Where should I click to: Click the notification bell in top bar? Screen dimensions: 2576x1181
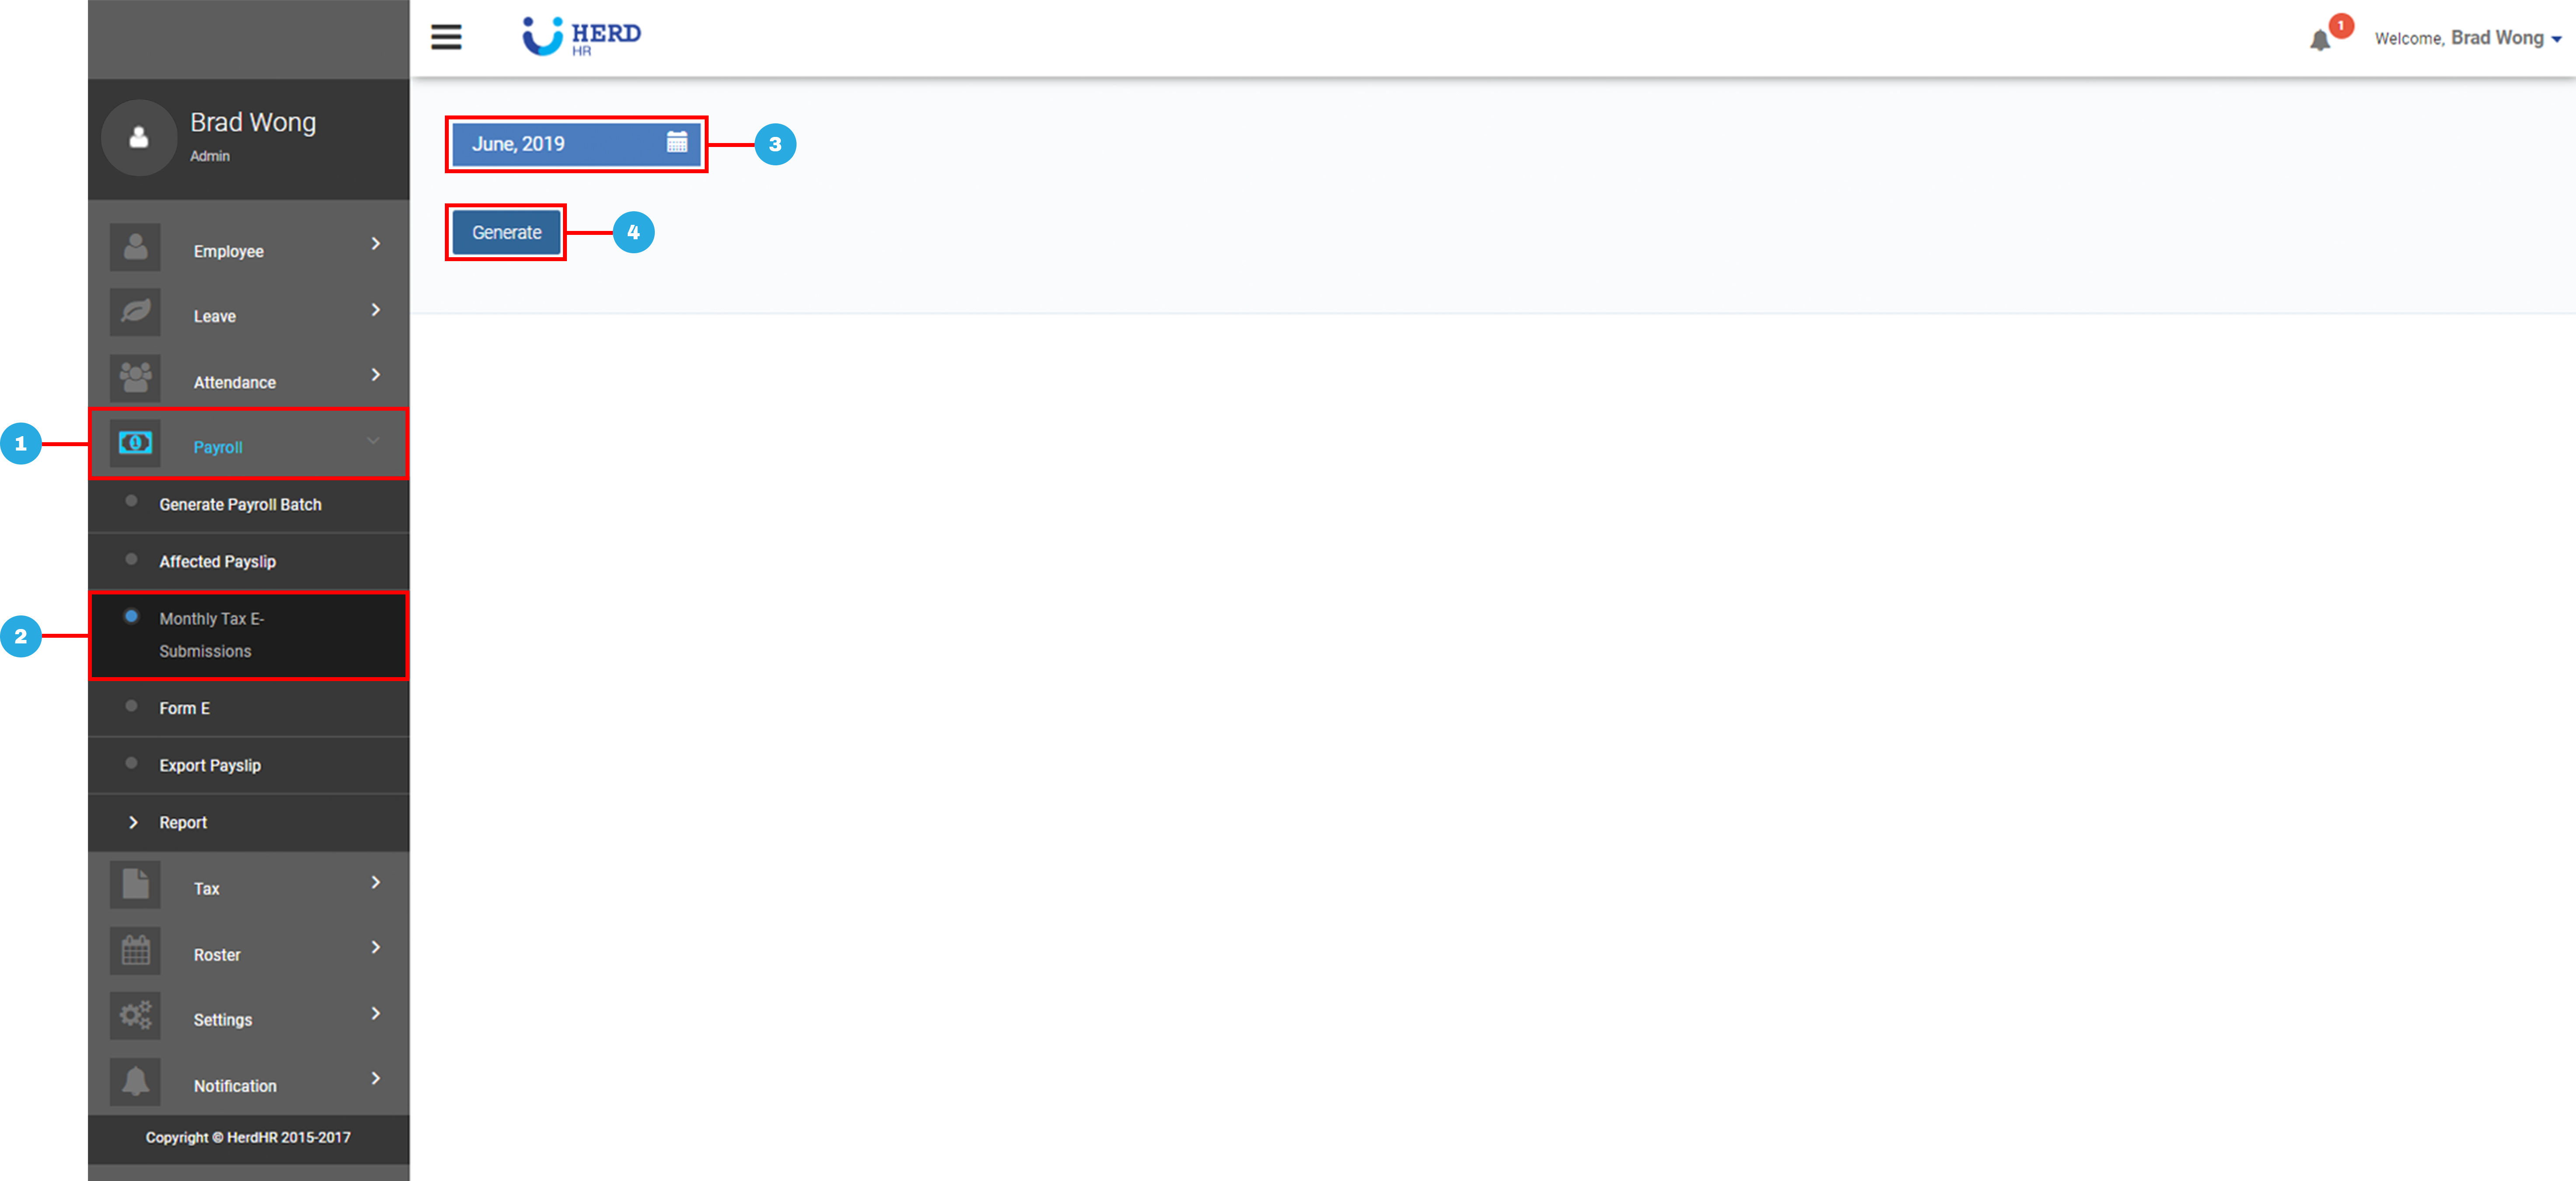click(2321, 40)
